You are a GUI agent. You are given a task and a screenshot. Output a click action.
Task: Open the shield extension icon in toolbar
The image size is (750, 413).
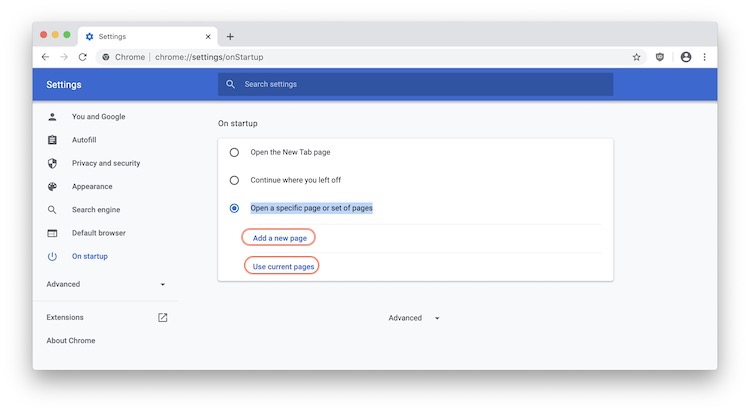(660, 57)
